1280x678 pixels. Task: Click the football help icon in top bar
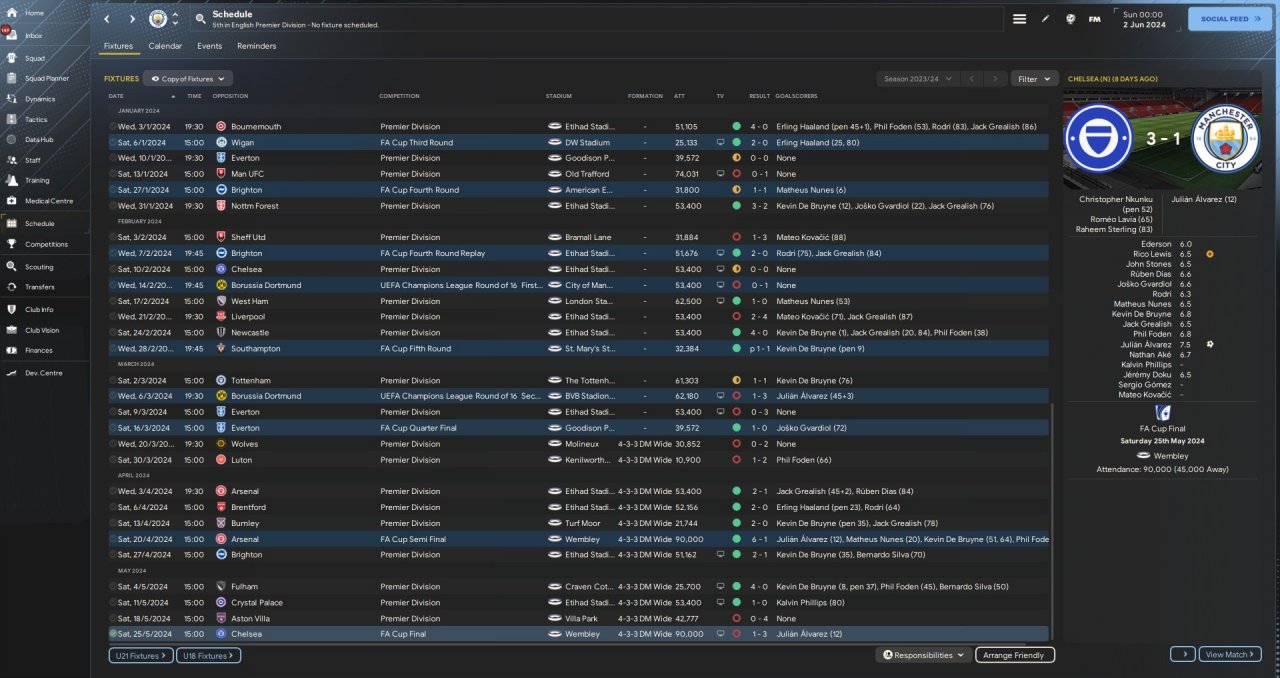tap(1071, 19)
